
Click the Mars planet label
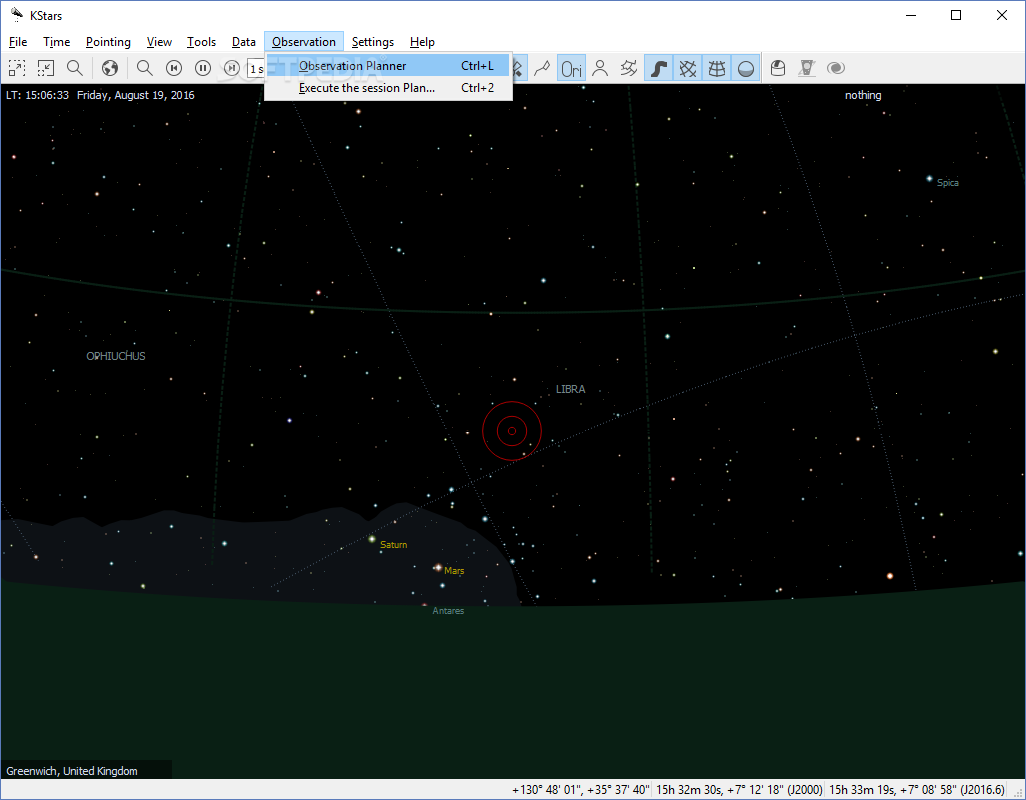454,570
